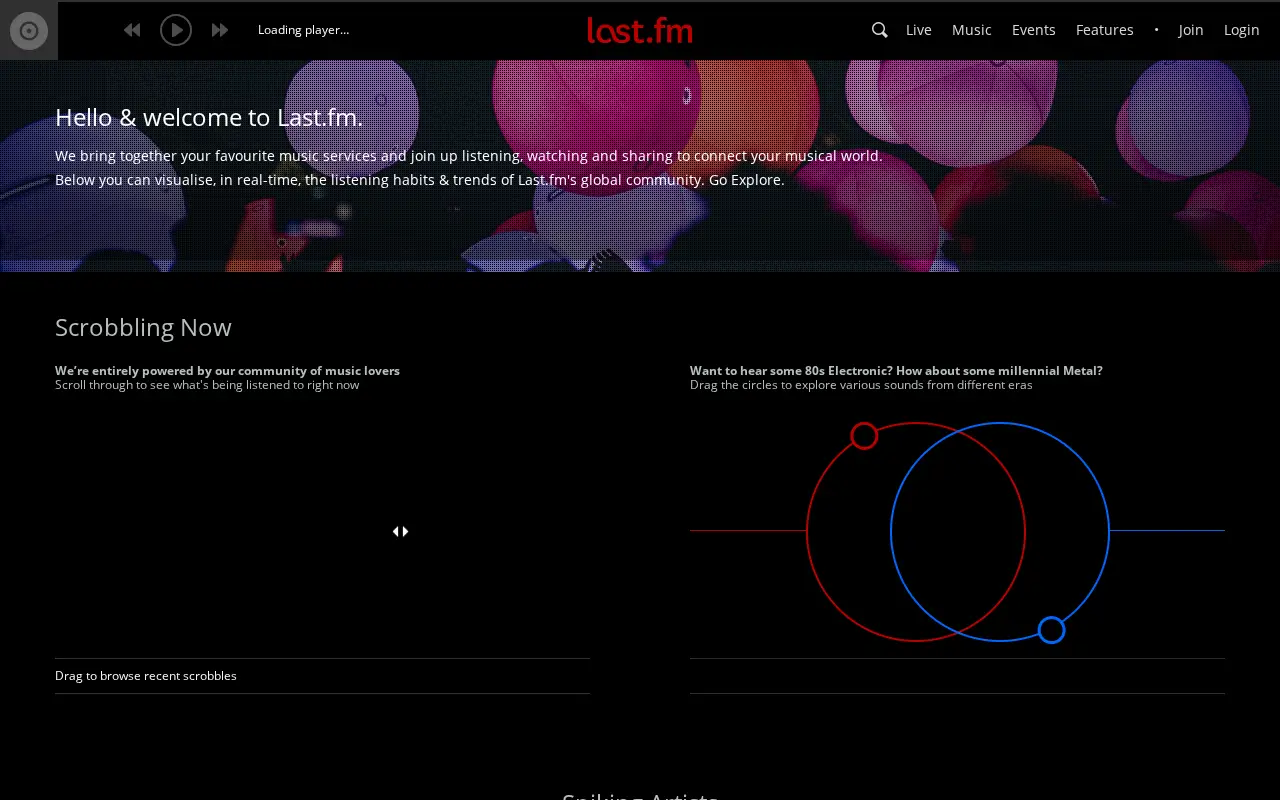
Task: Click 'Drag the circles to explore' text
Action: pos(768,385)
